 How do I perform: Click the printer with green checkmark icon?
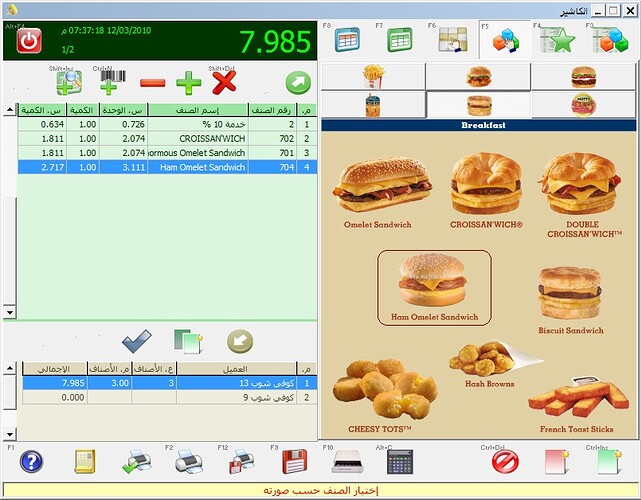[137, 462]
